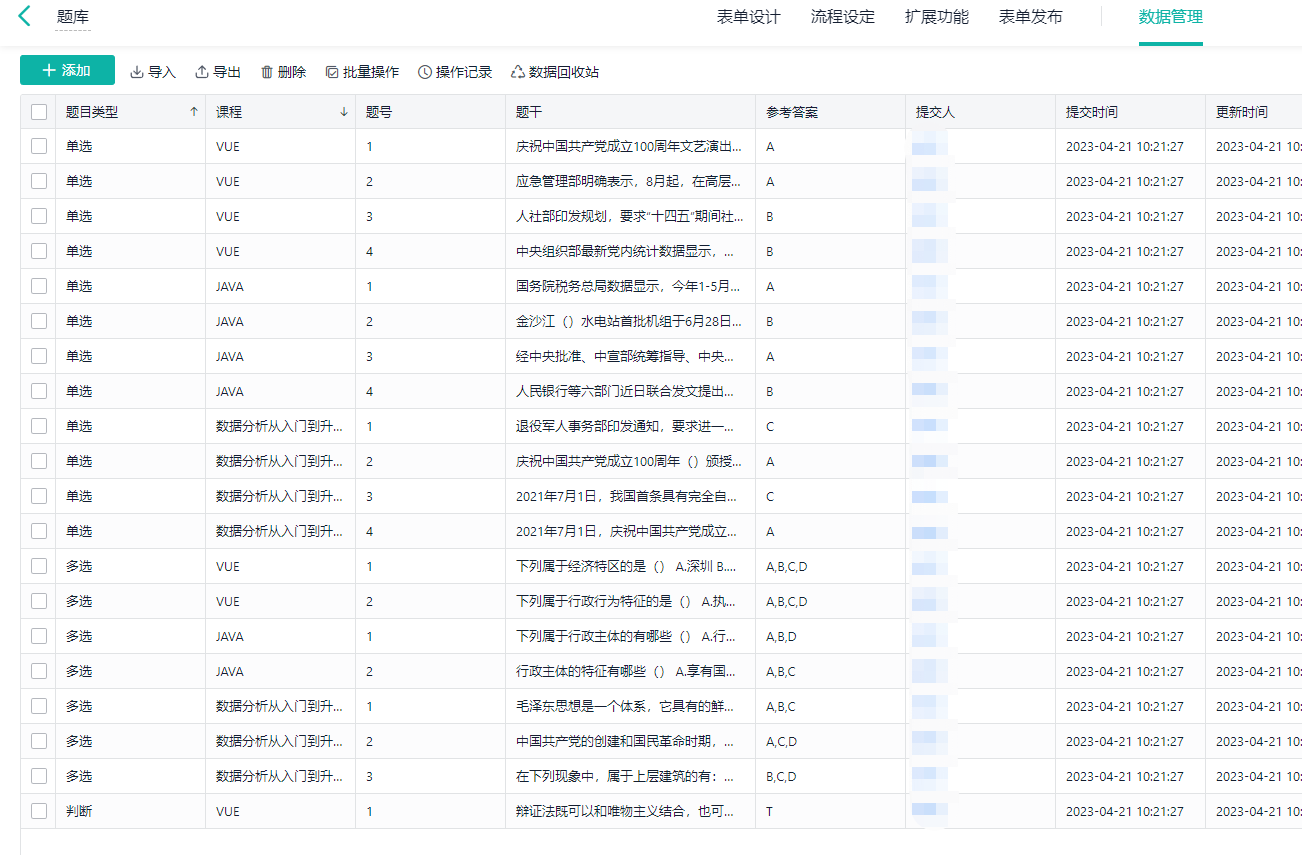Open question 在下列现象中，属于上层建筑
Viewport: 1302px width, 855px height.
pyautogui.click(x=629, y=777)
